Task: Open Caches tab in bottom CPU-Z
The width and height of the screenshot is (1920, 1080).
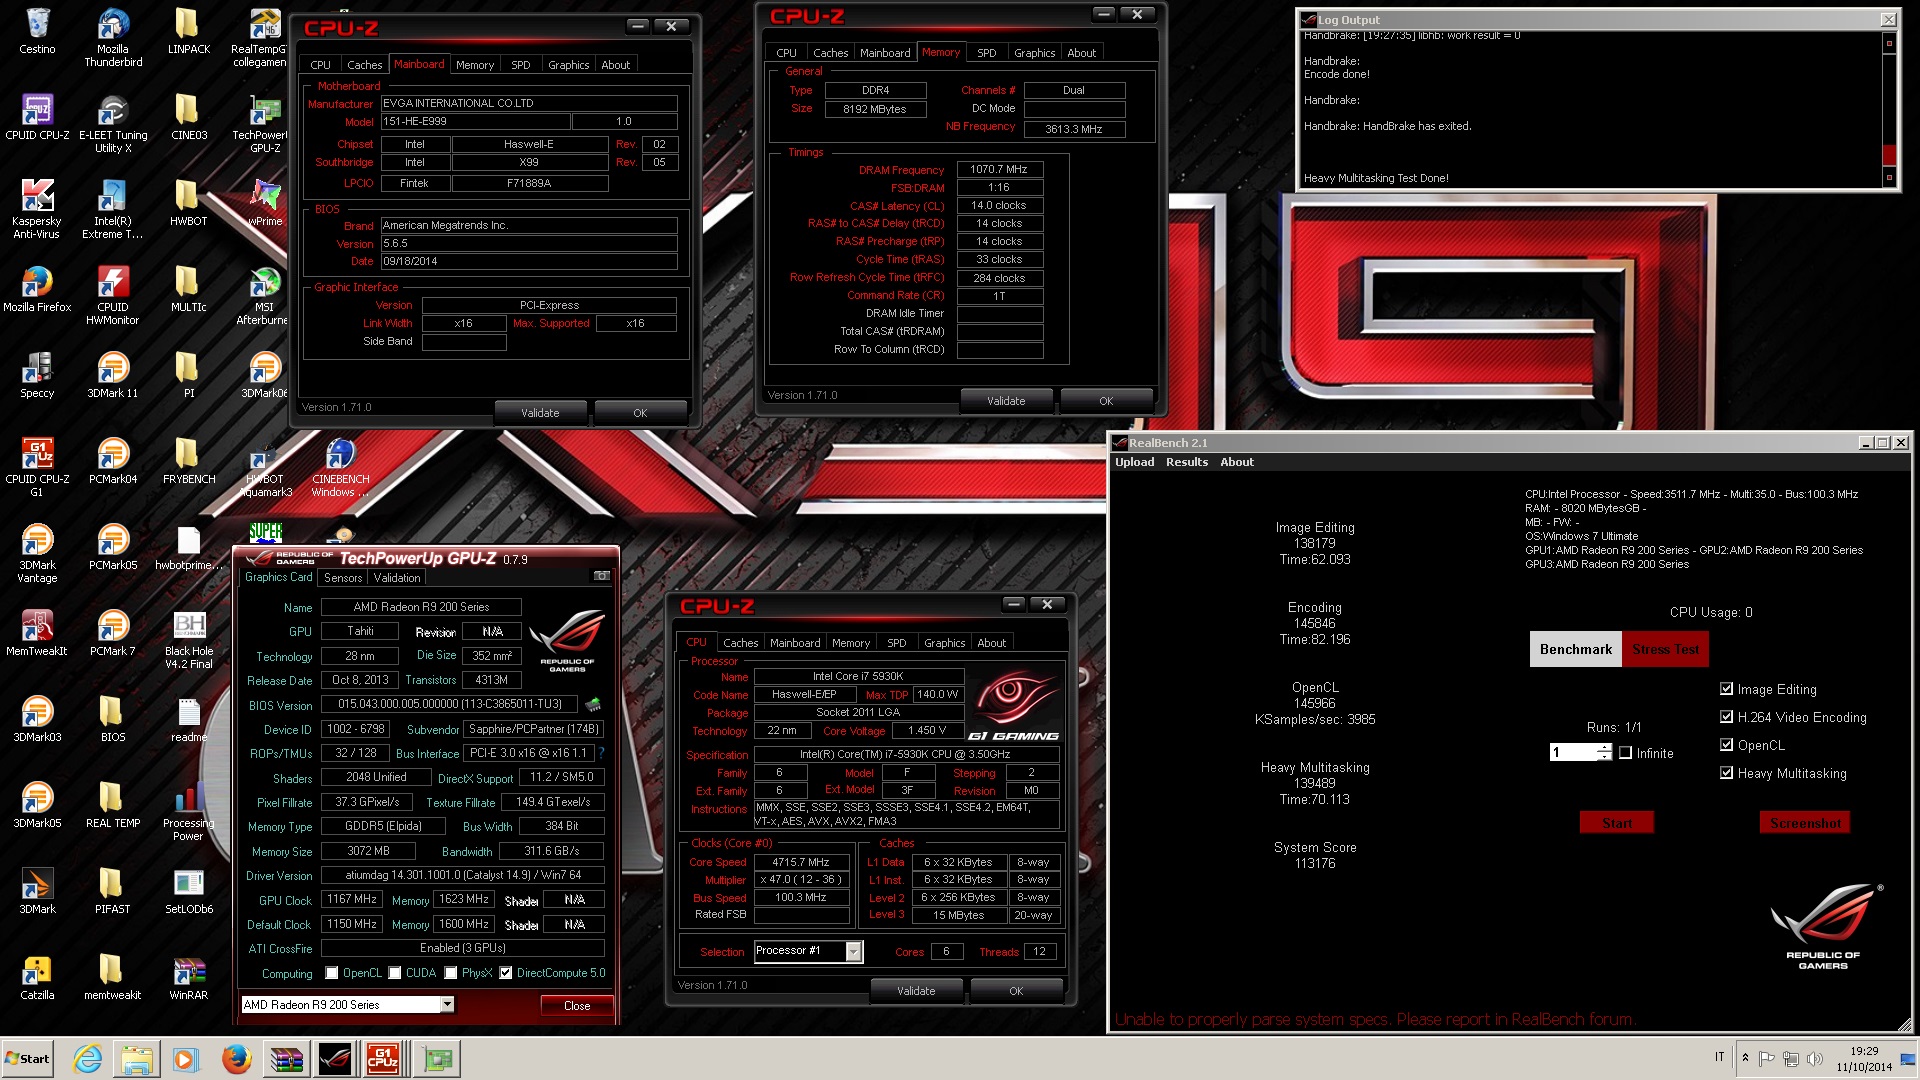Action: point(740,643)
